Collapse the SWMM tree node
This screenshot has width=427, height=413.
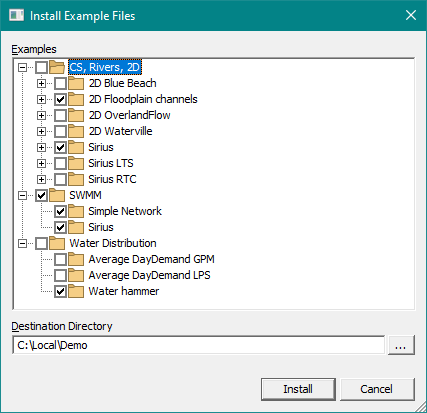22,195
